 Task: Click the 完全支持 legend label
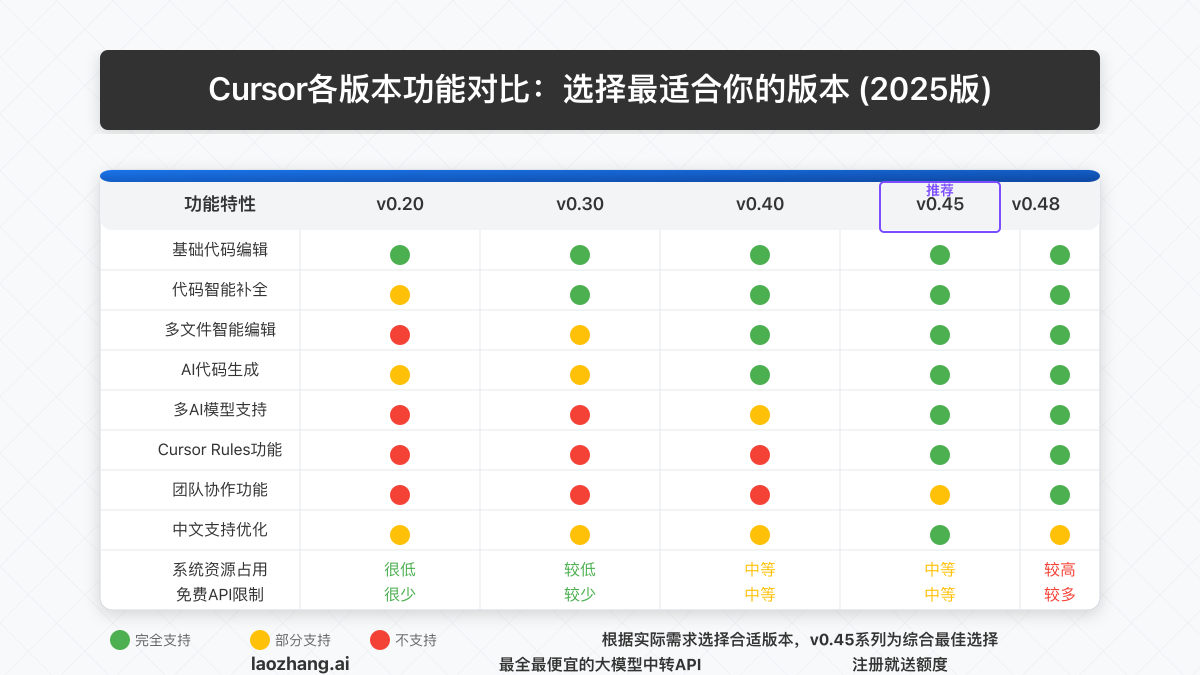point(163,640)
